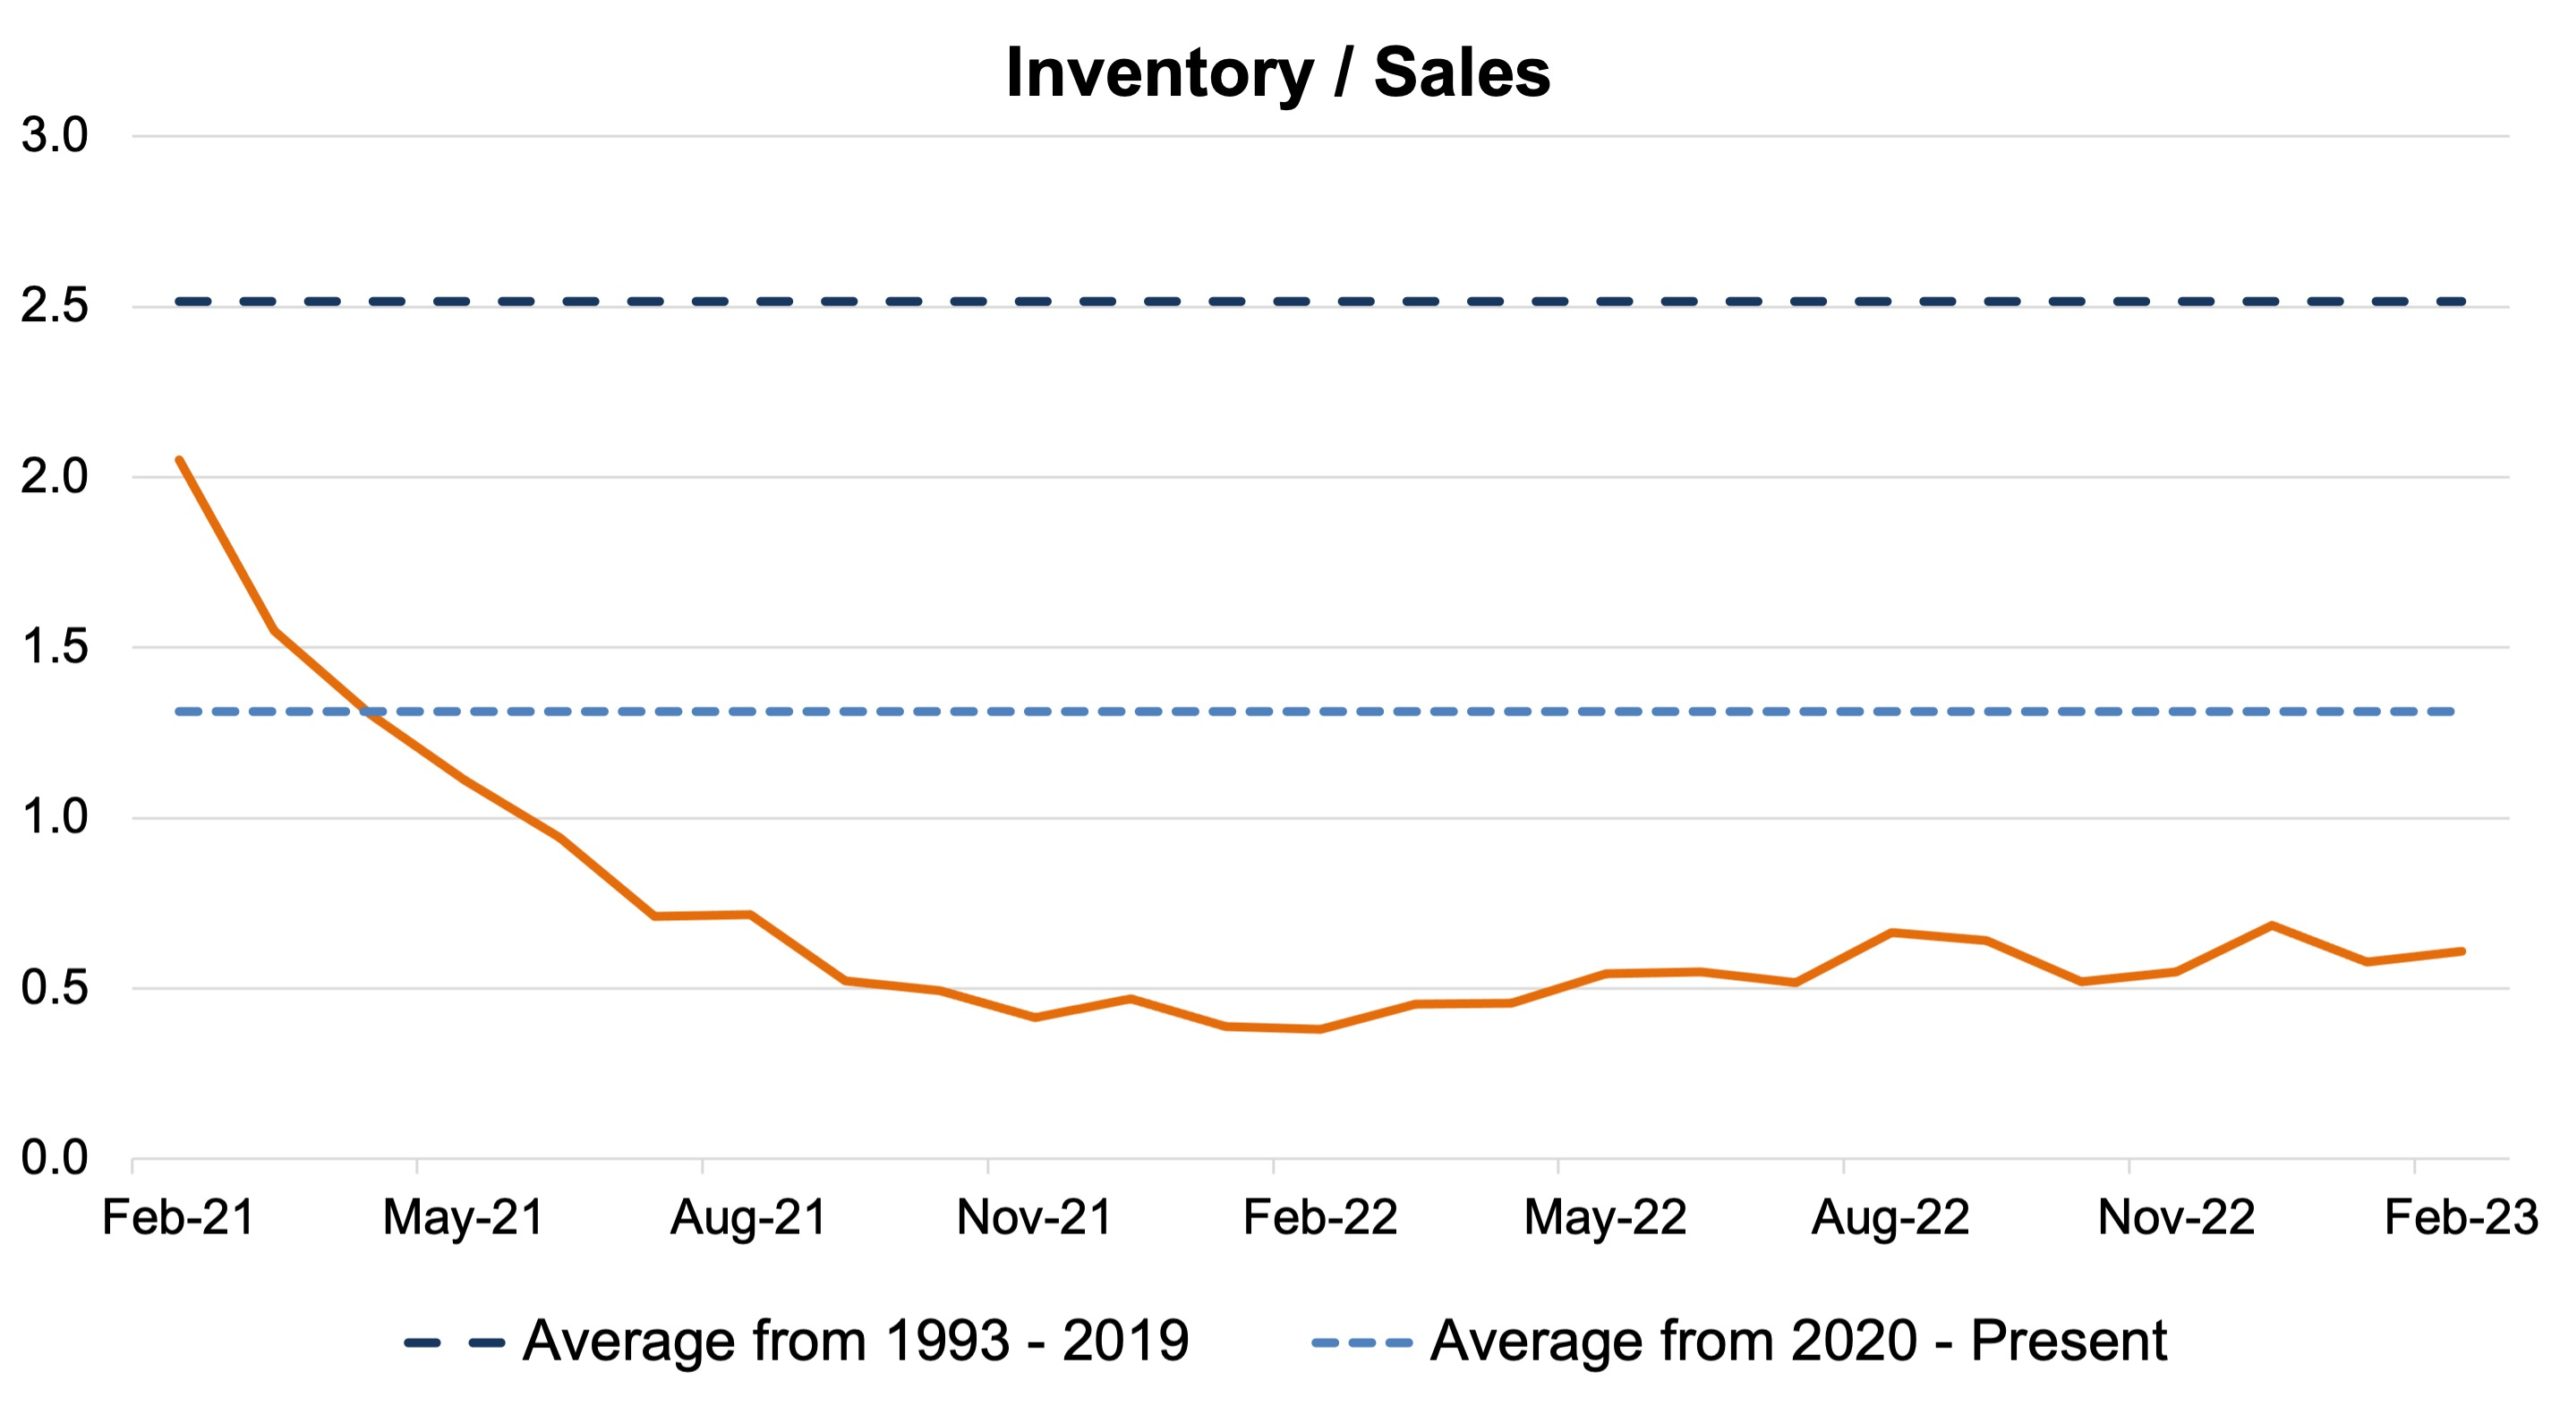Click the dark navy dashed legend marker
Image resolution: width=2560 pixels, height=1415 pixels.
coord(453,1343)
